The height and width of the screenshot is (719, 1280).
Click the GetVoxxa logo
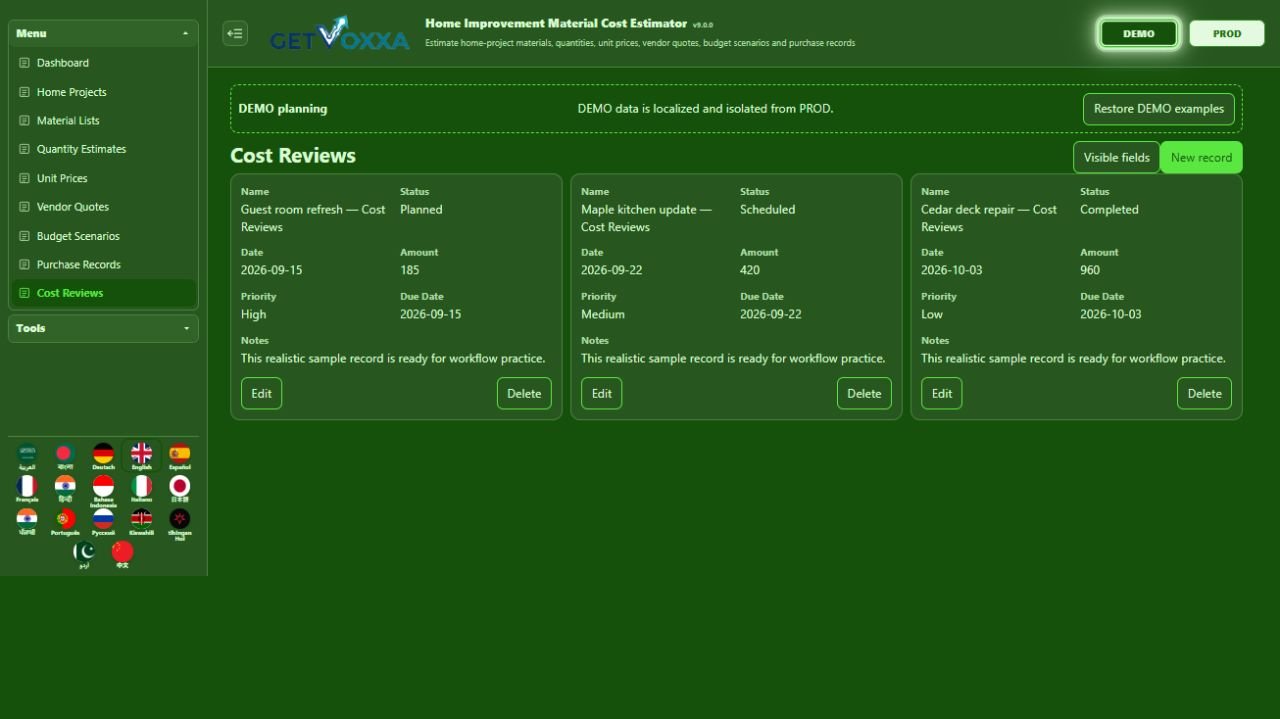tap(339, 34)
